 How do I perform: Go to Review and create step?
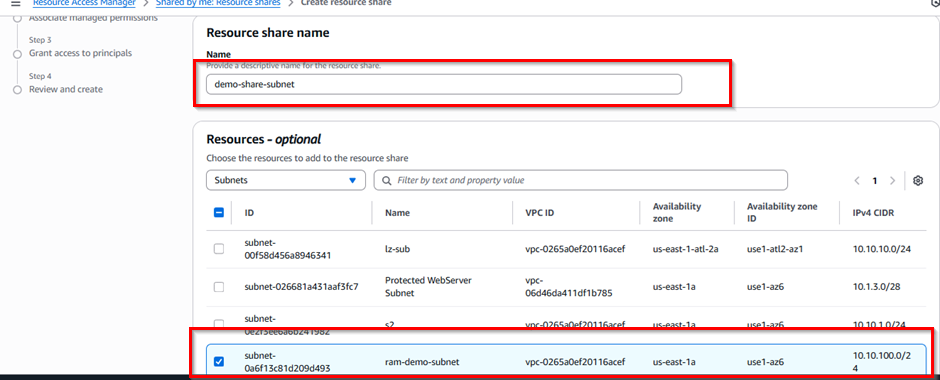pyautogui.click(x=66, y=89)
